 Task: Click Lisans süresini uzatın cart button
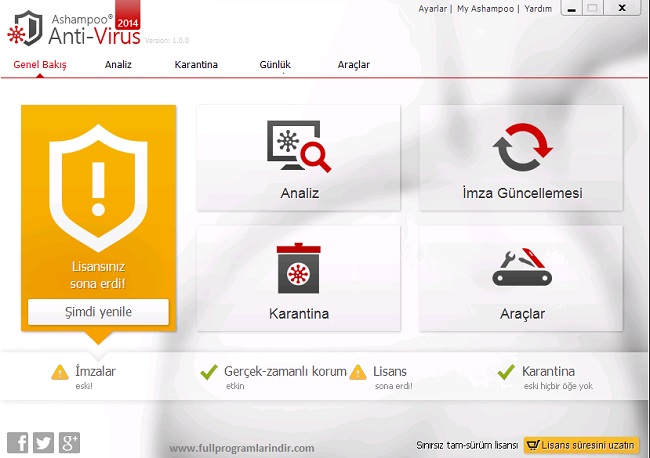(x=580, y=445)
